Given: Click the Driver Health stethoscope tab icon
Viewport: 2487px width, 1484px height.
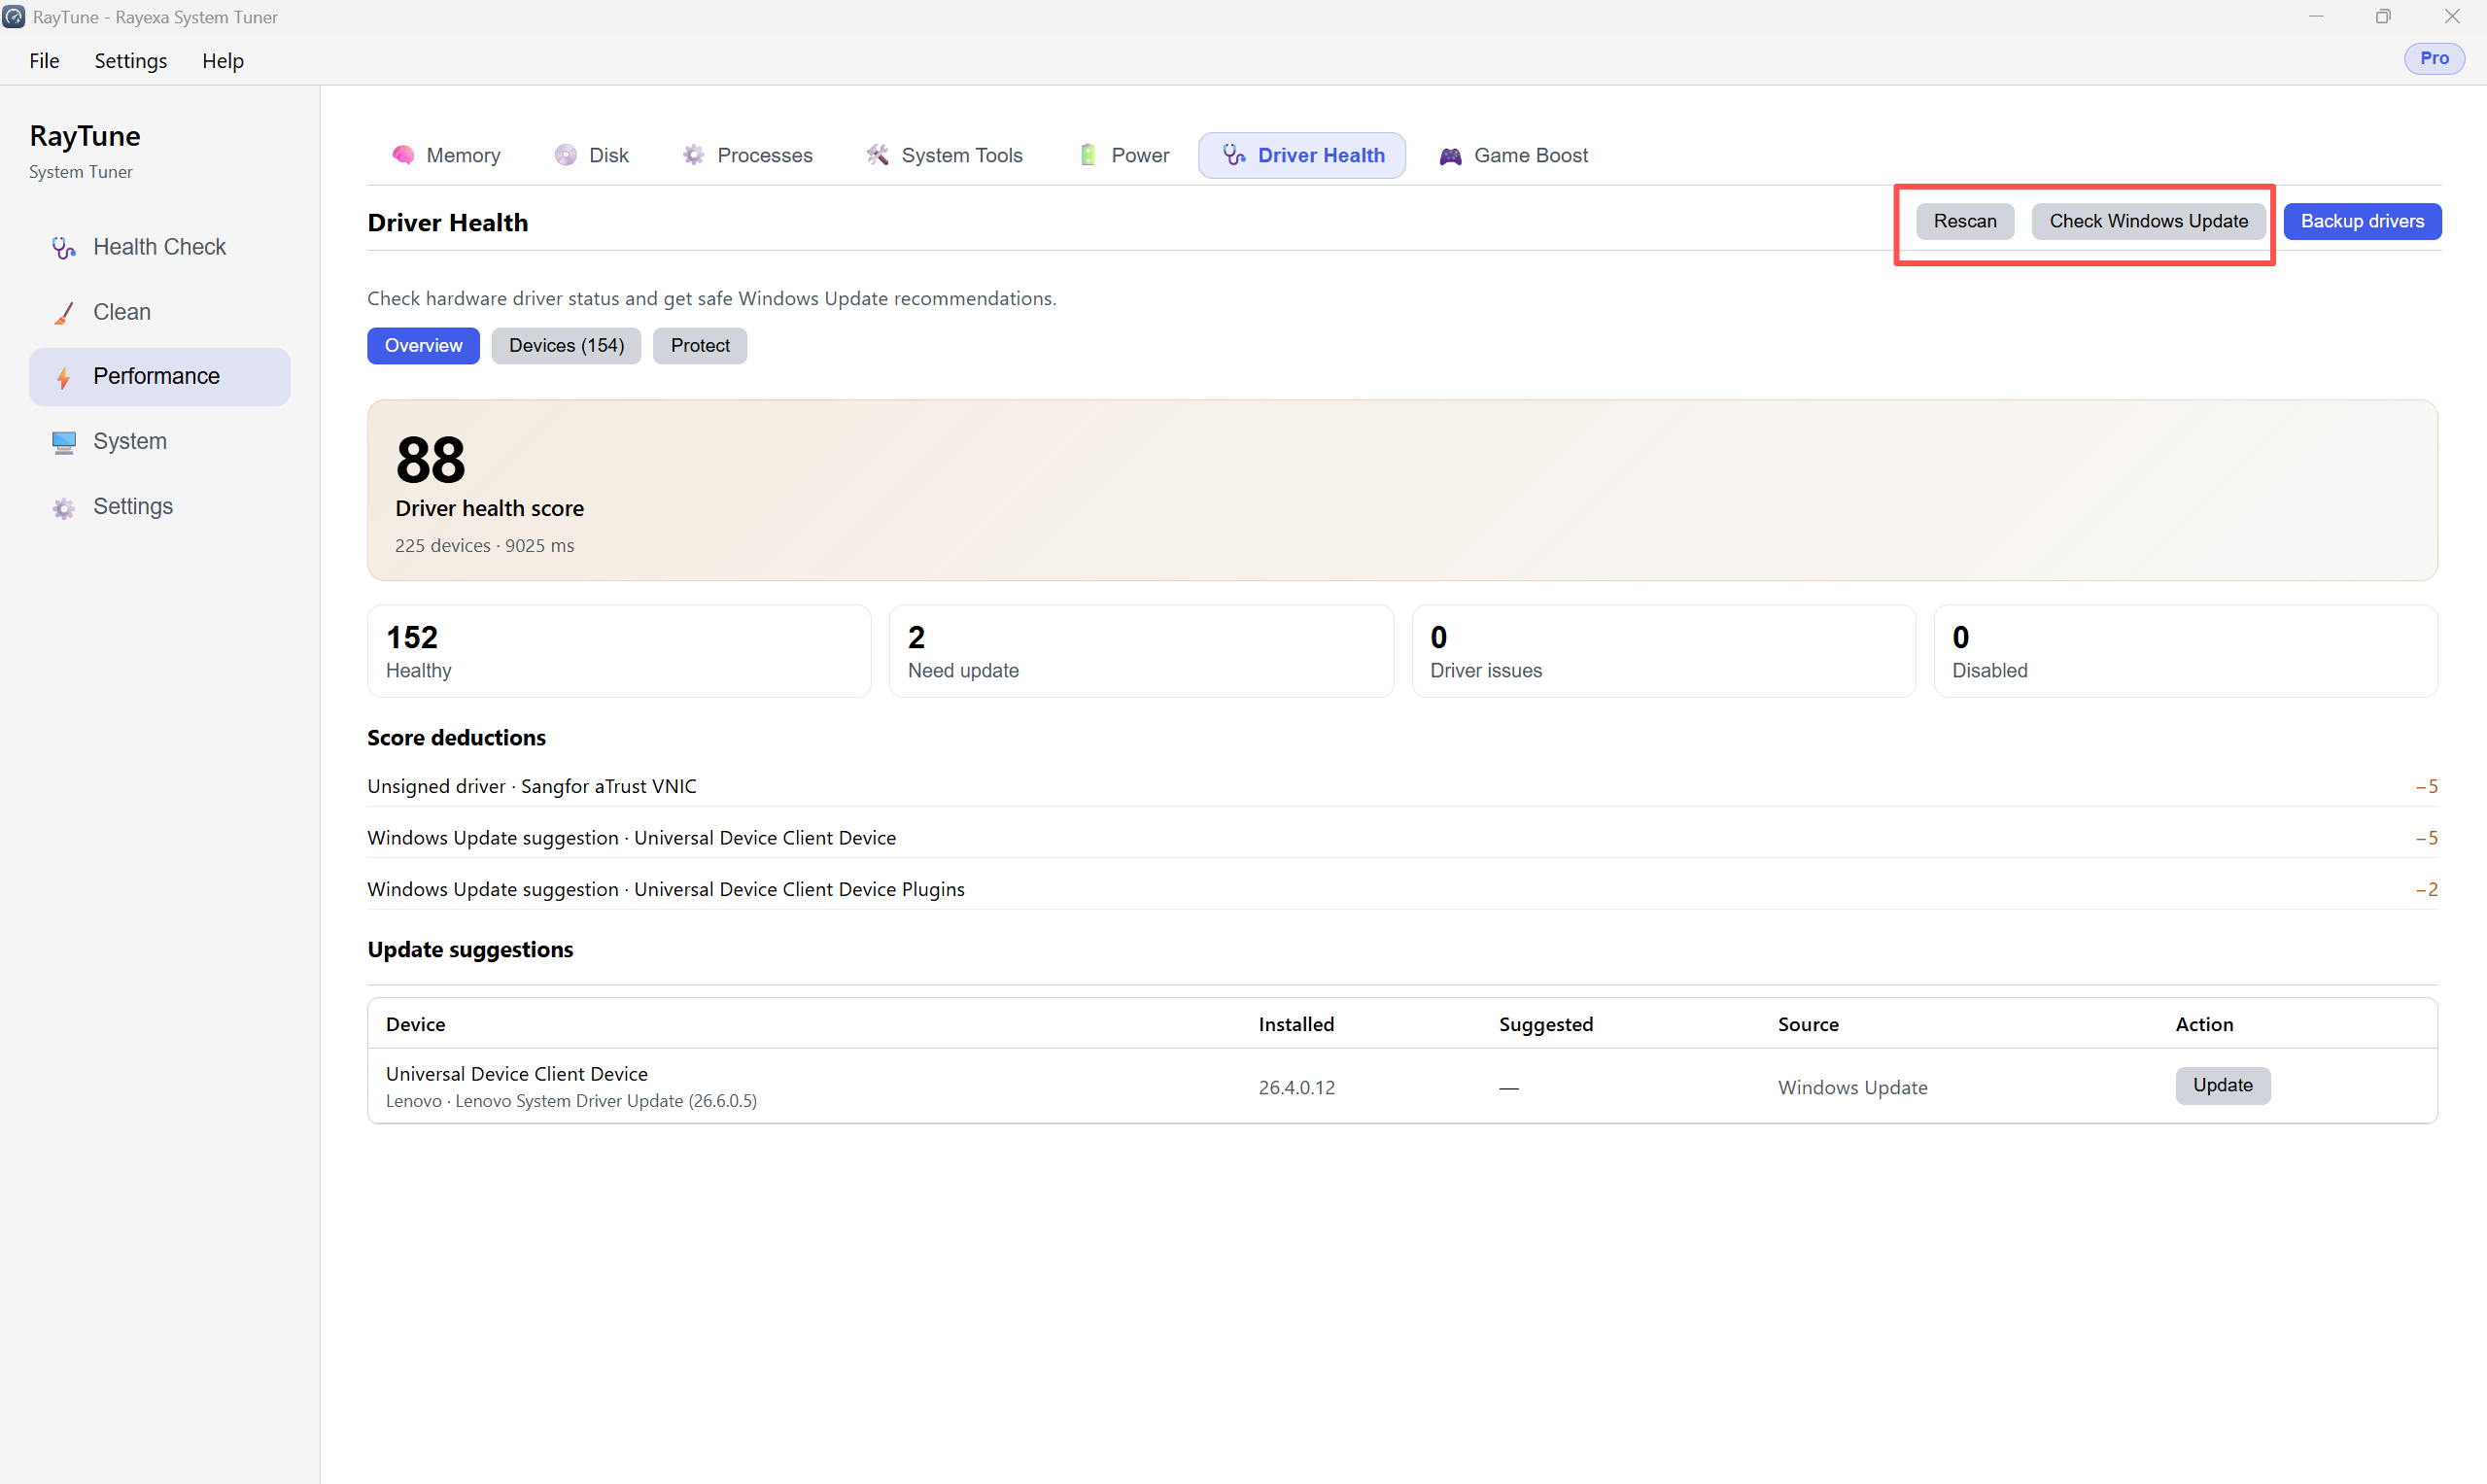Looking at the screenshot, I should tap(1235, 155).
